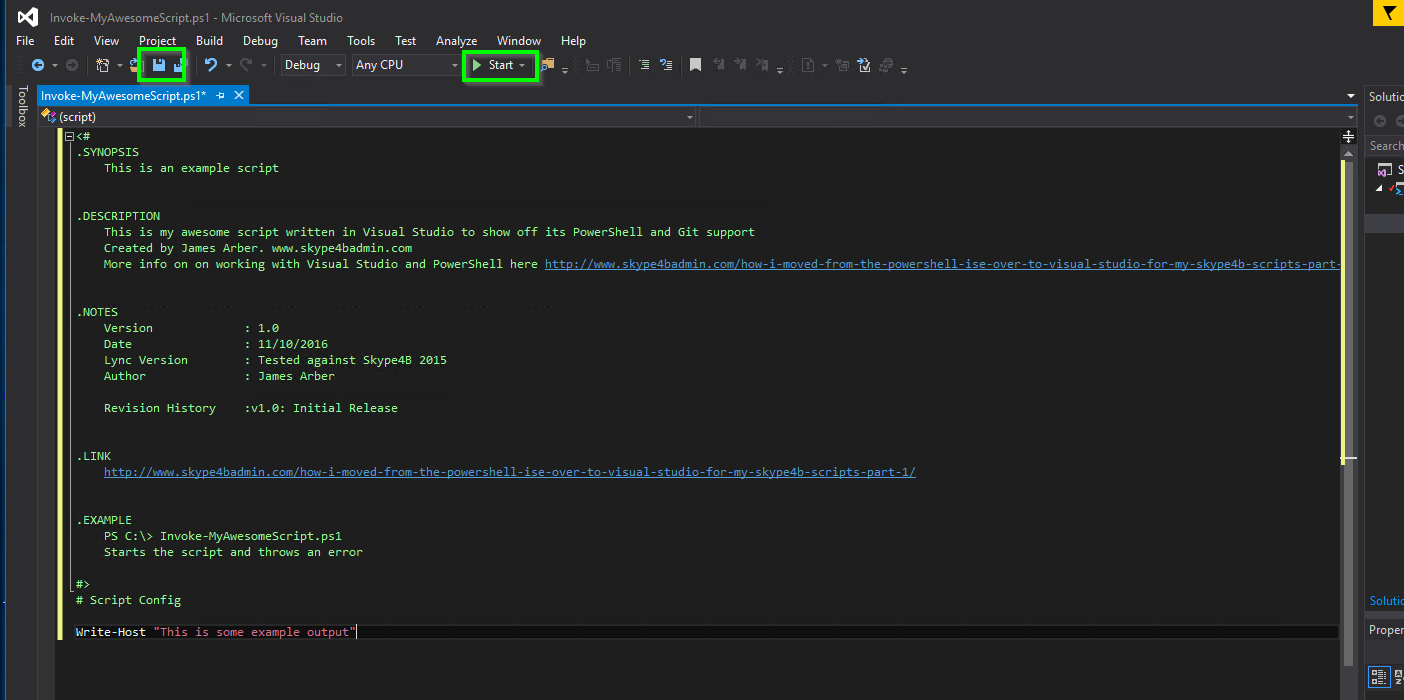1404x700 pixels.
Task: Click the Write-Host example output line
Action: 216,632
